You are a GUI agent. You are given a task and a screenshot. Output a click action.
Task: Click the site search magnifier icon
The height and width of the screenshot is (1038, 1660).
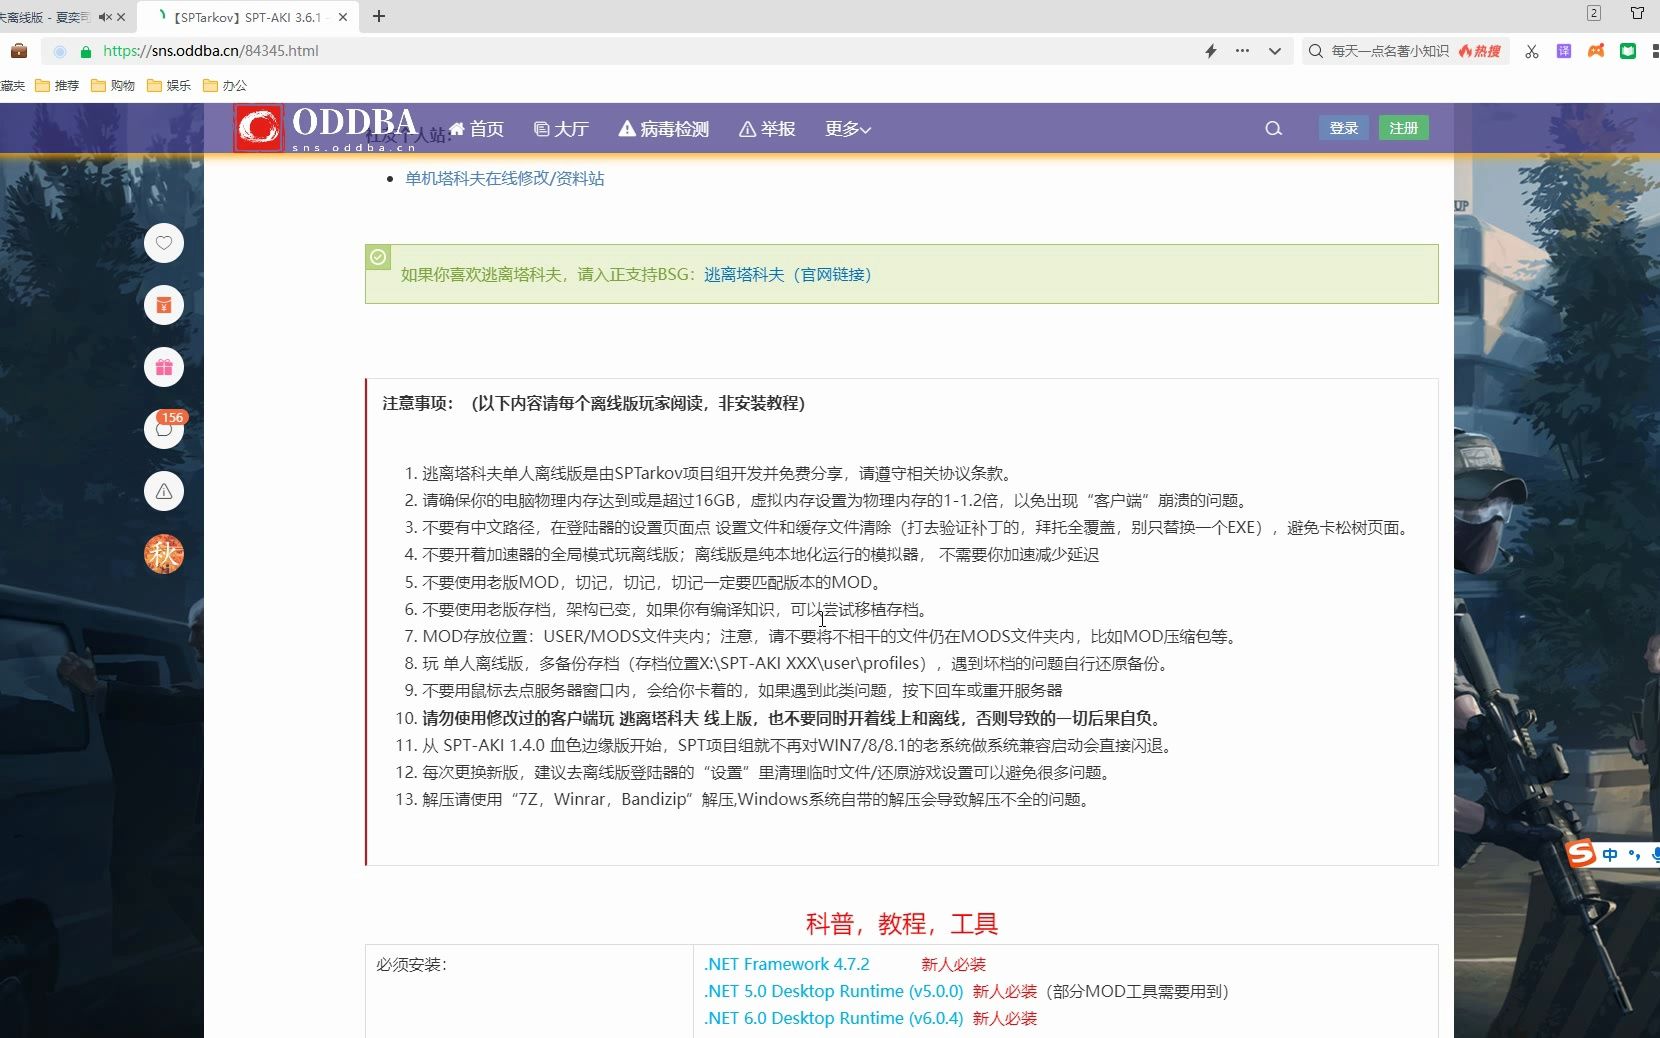click(x=1273, y=129)
